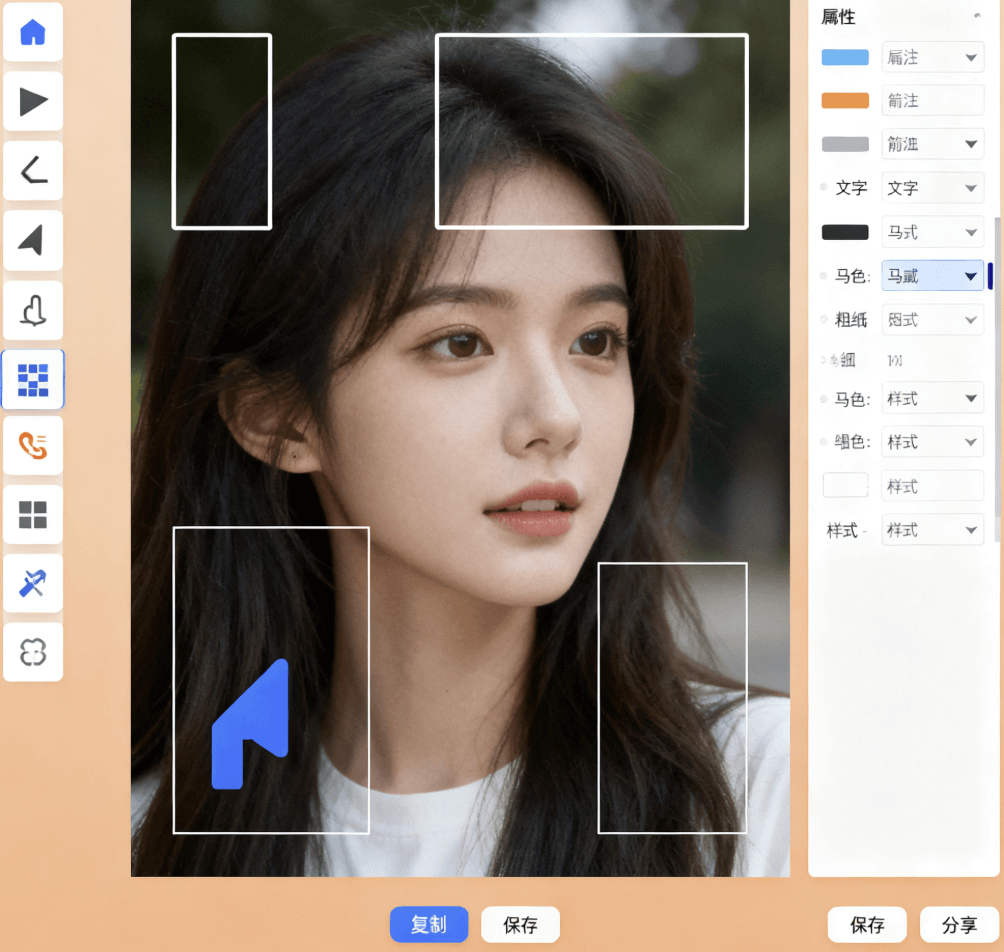Toggle the radio dot beside 绳色
The height and width of the screenshot is (952, 1004).
824,442
